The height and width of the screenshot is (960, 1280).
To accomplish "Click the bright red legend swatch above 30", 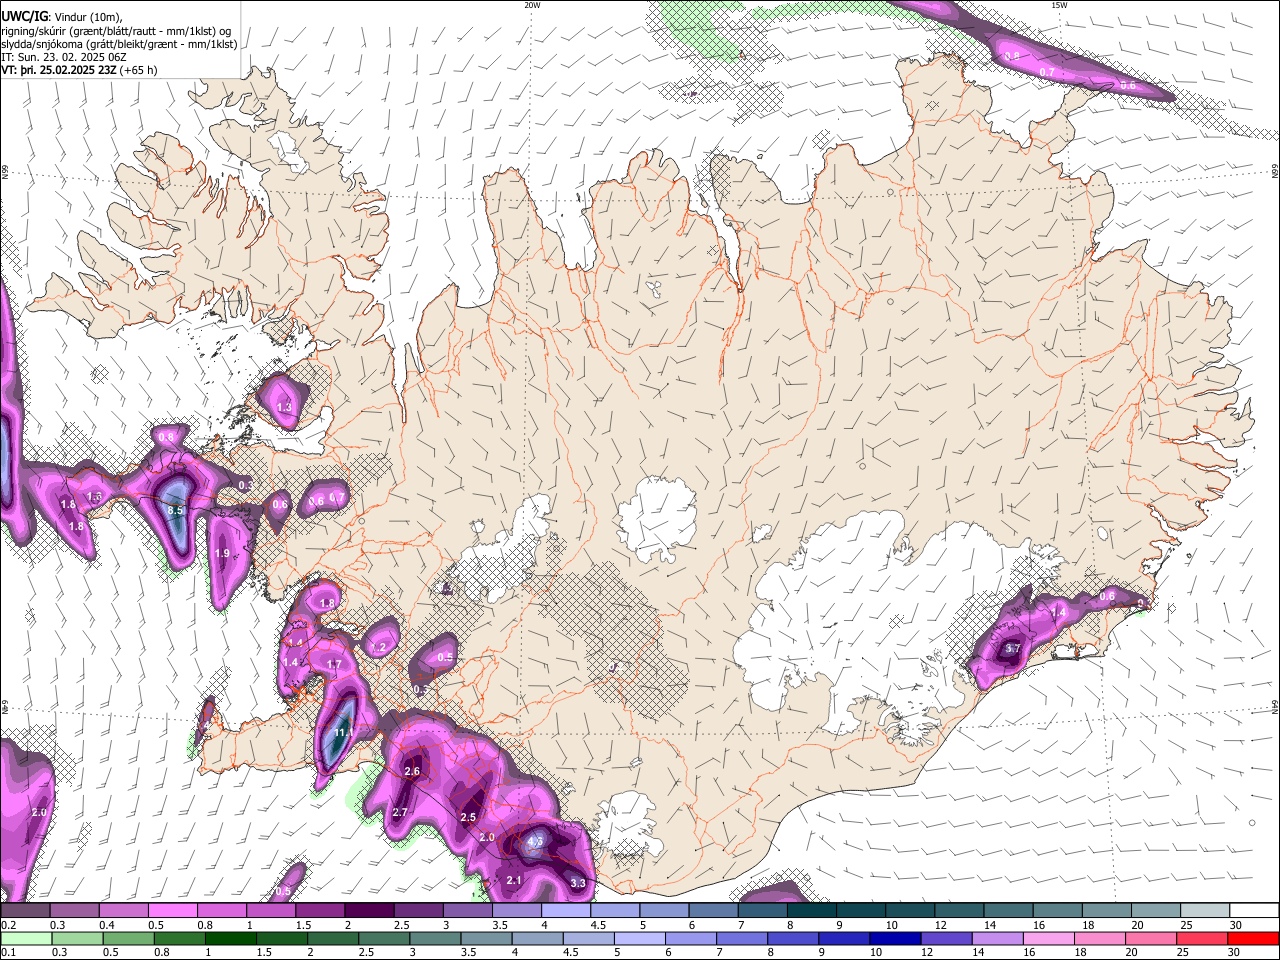I will pyautogui.click(x=1254, y=938).
